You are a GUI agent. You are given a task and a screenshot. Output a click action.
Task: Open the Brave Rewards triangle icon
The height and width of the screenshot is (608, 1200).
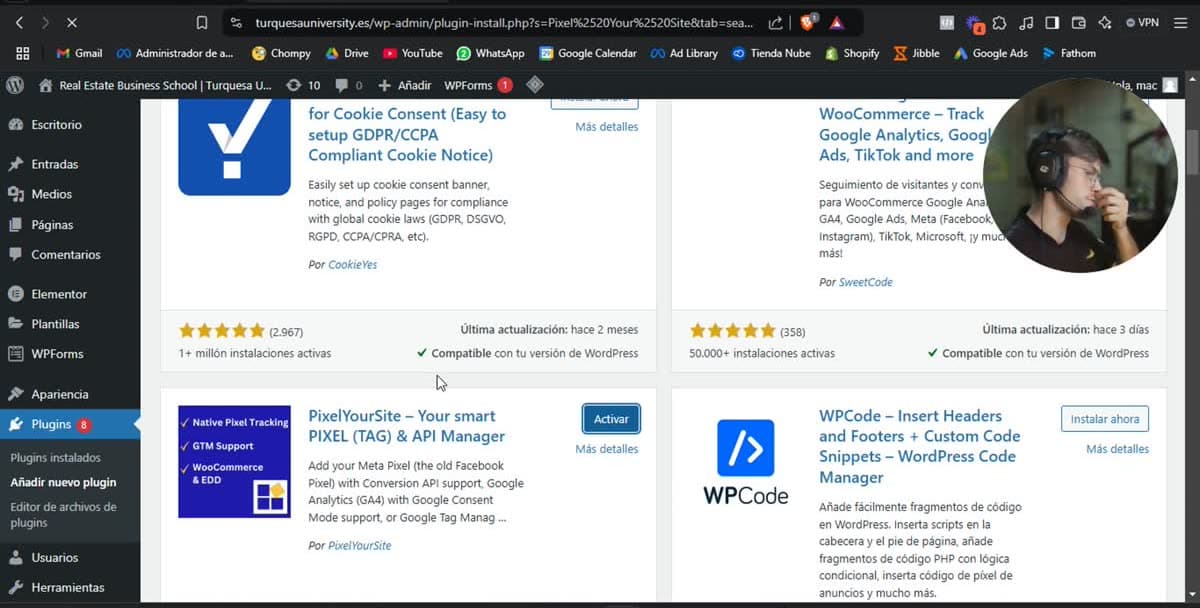coord(836,22)
